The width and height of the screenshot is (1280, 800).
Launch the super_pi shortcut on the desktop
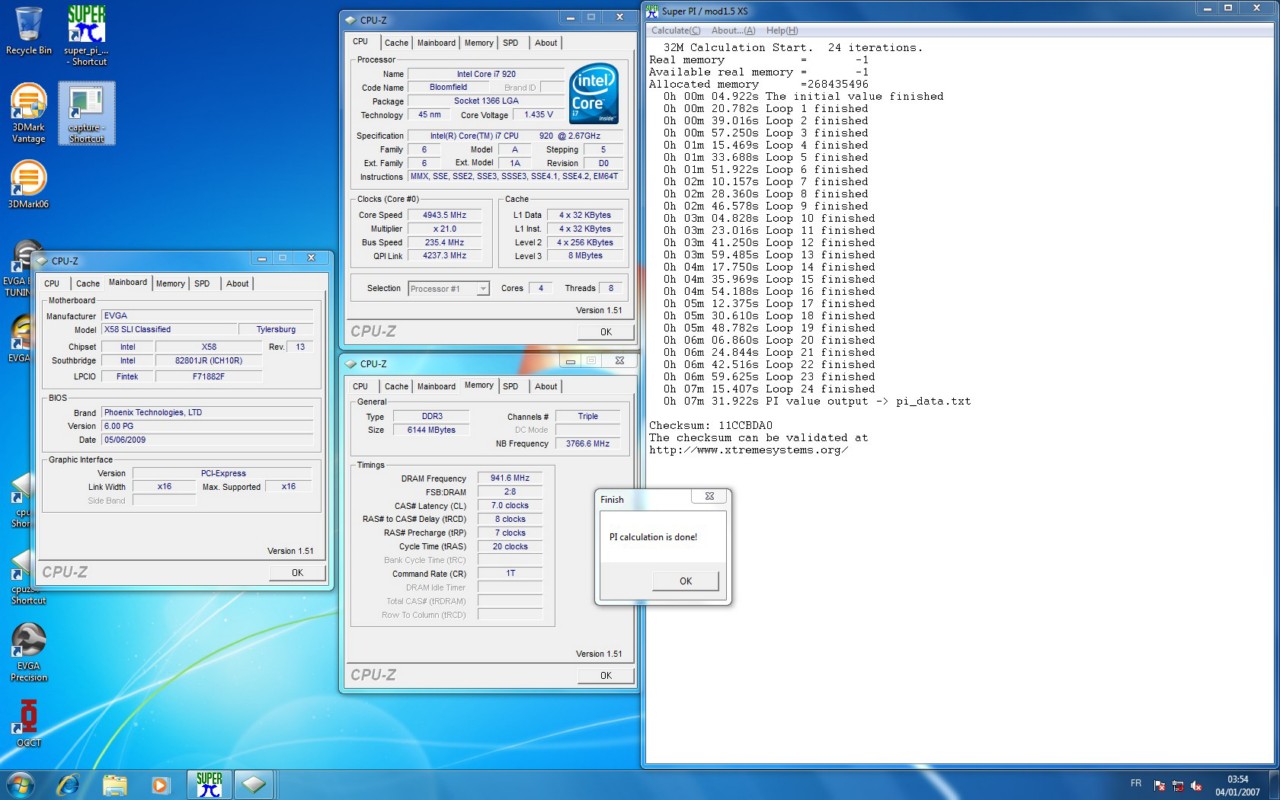pyautogui.click(x=86, y=34)
